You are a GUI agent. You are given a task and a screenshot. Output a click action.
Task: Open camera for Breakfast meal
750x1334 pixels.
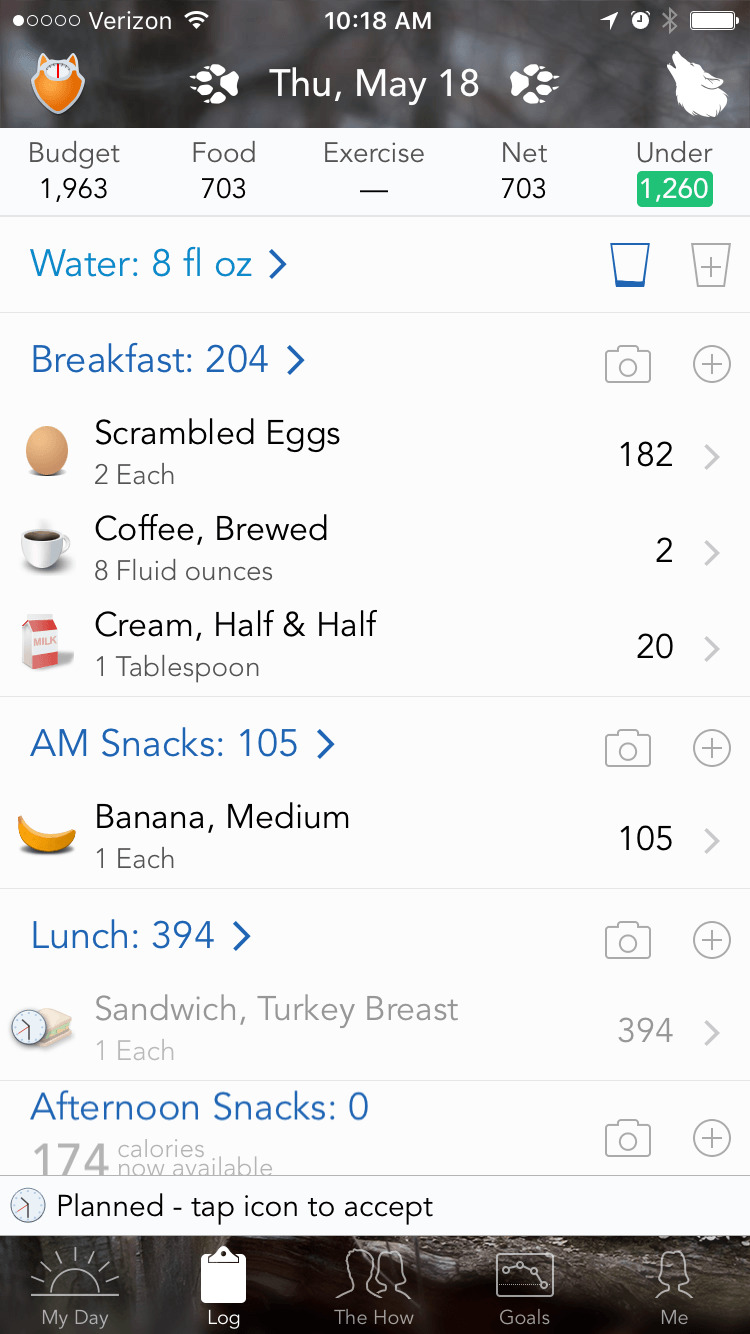point(628,365)
